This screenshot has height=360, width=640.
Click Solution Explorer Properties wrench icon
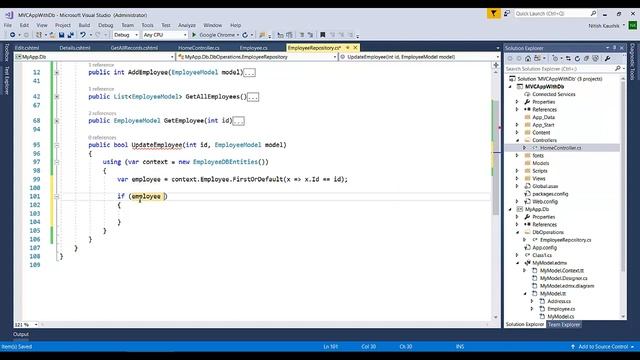pos(607,59)
